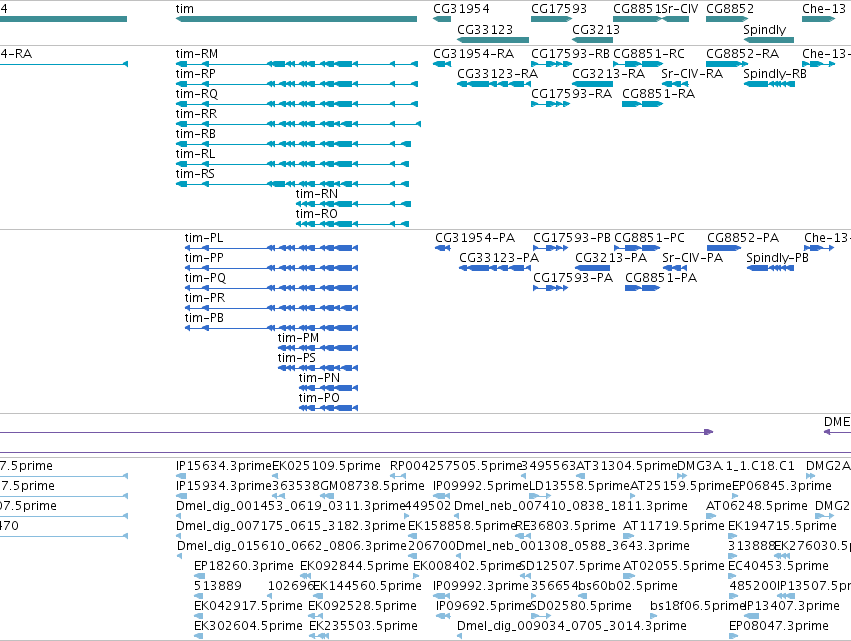The height and width of the screenshot is (641, 851).
Task: Select the CG3213-RA transcript label
Action: [608, 74]
